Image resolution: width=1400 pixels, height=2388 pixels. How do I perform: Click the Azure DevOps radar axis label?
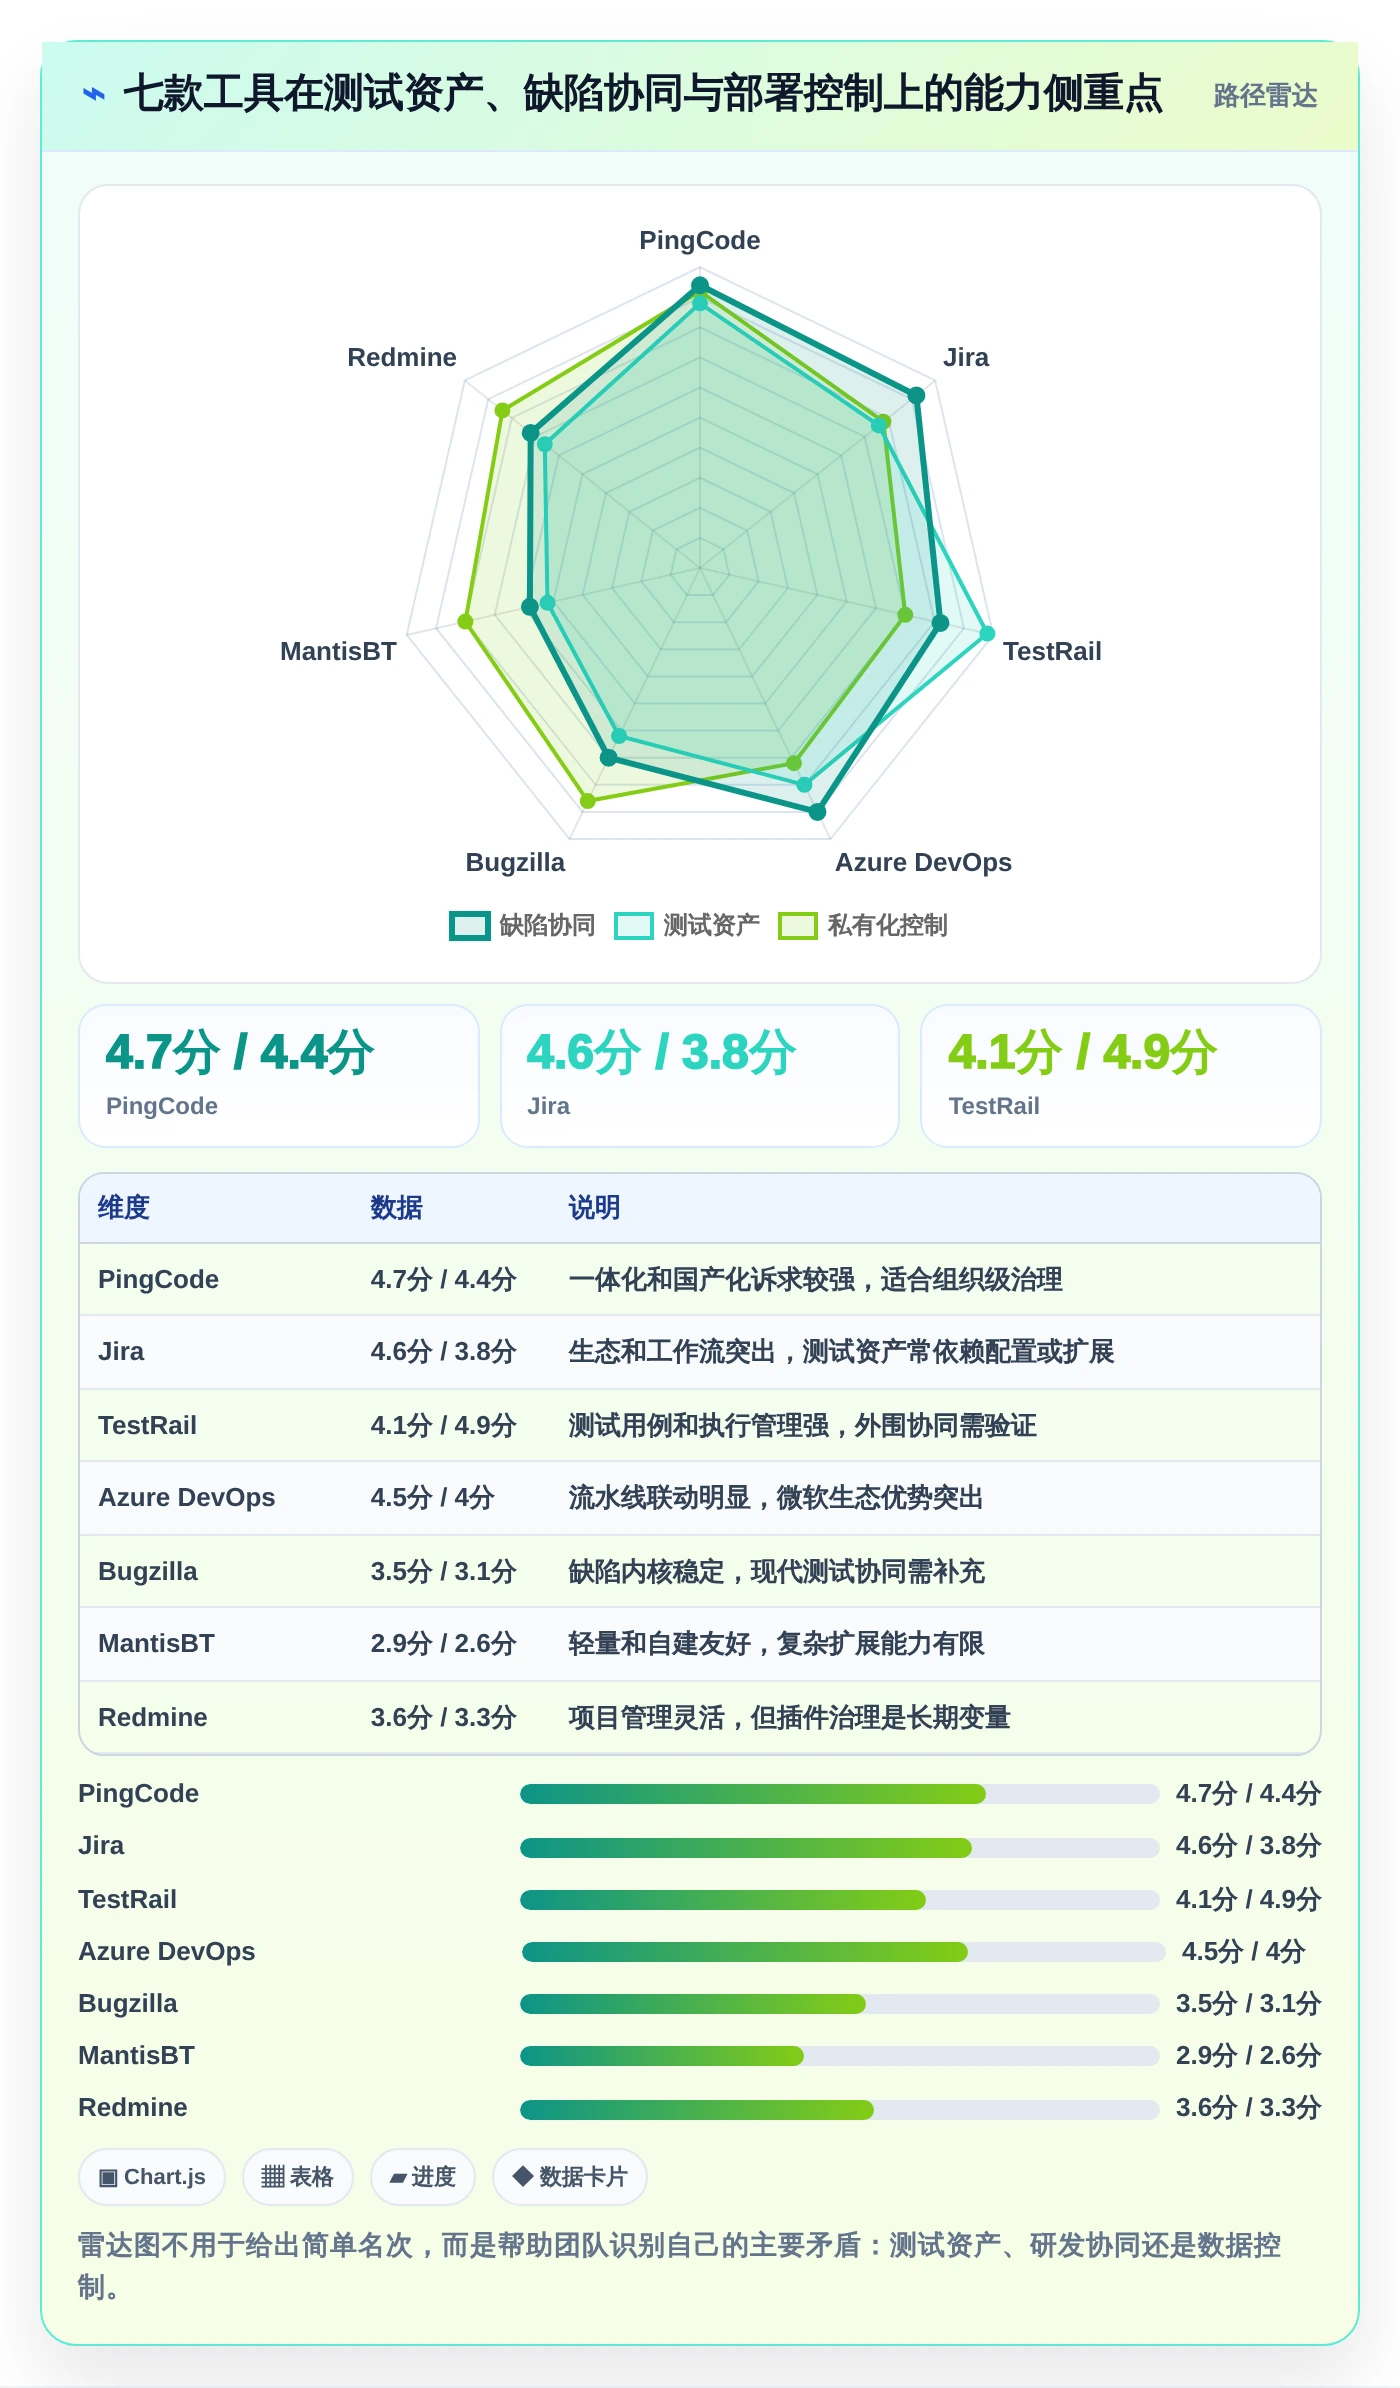(x=923, y=862)
